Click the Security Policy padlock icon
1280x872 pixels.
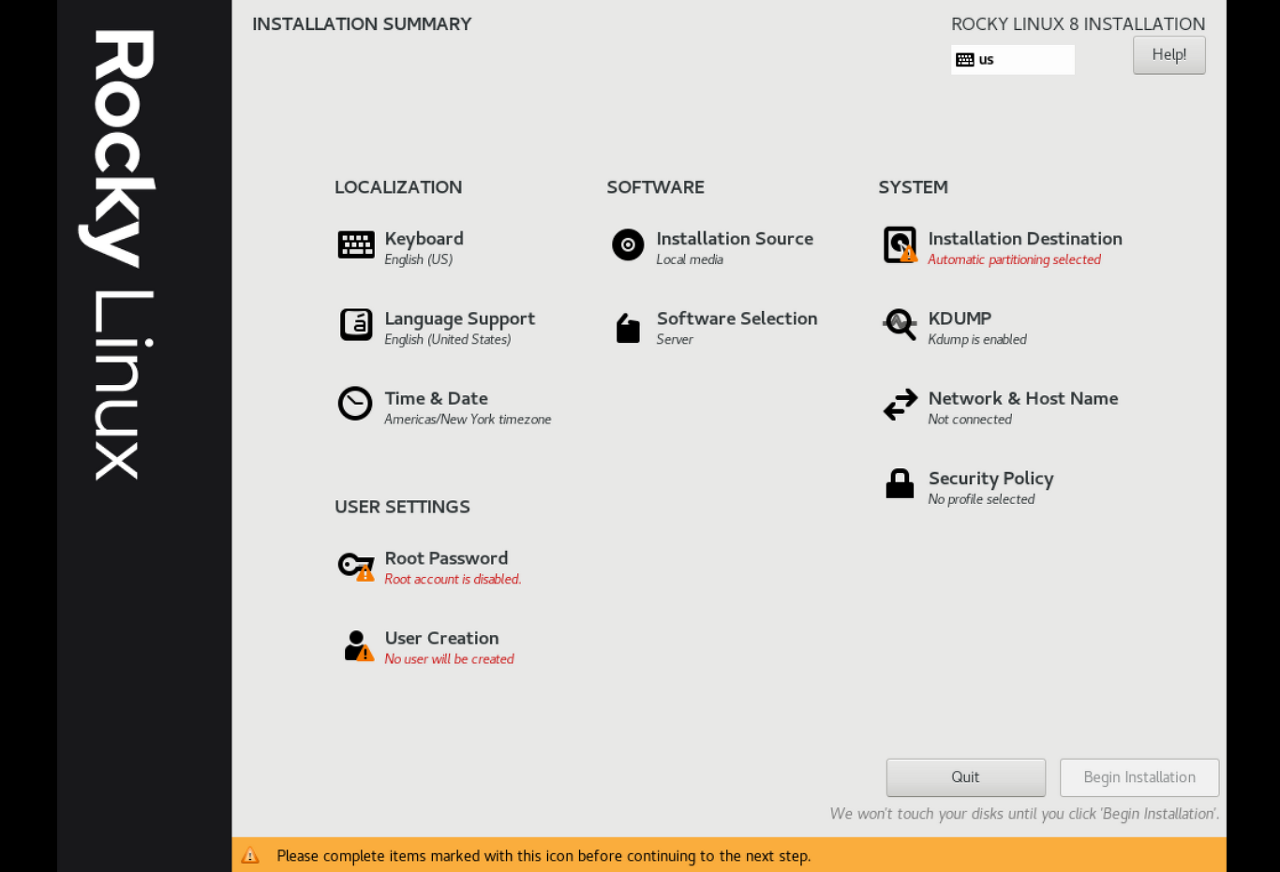[900, 484]
